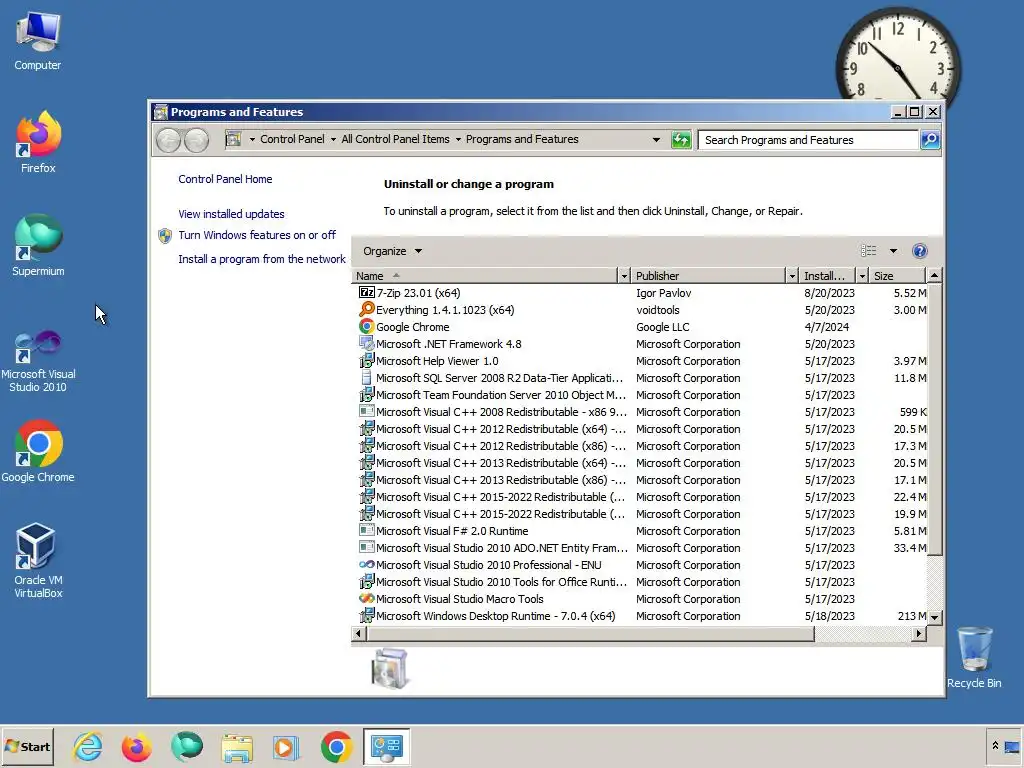Screen dimensions: 1024x768
Task: Click Control Panel in the breadcrumb
Action: (292, 139)
